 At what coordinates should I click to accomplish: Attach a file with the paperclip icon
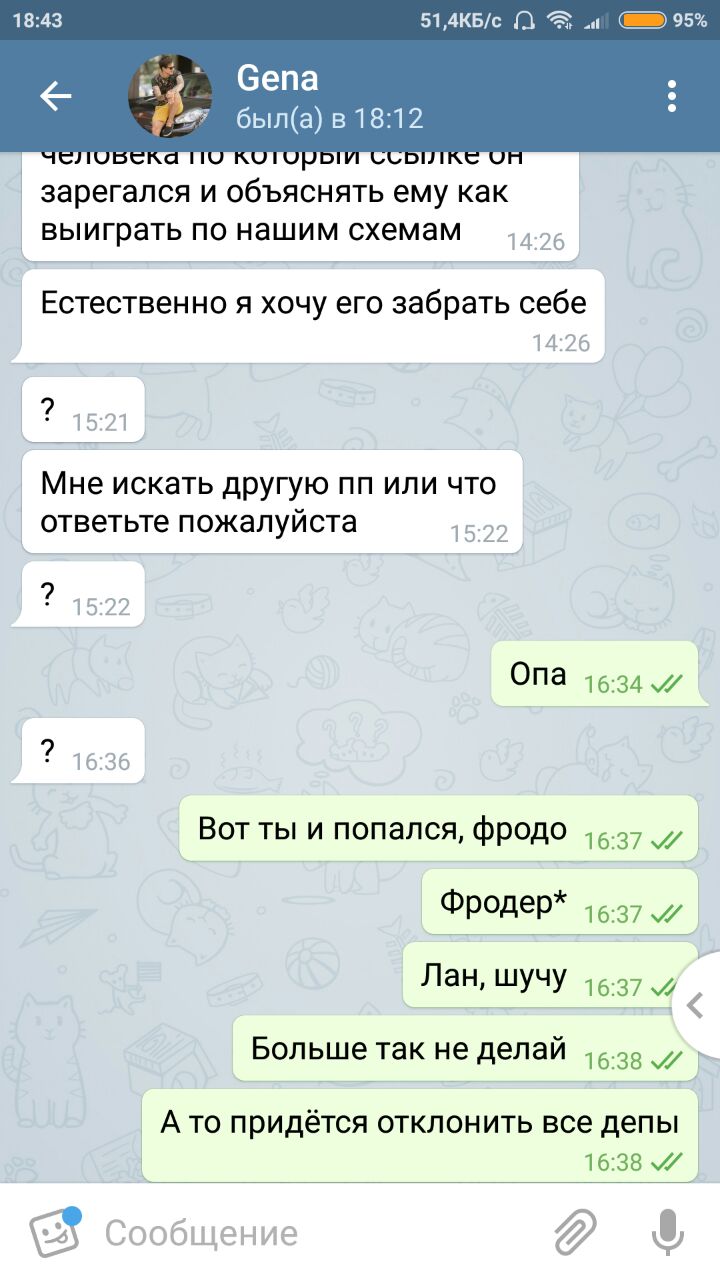point(576,1232)
